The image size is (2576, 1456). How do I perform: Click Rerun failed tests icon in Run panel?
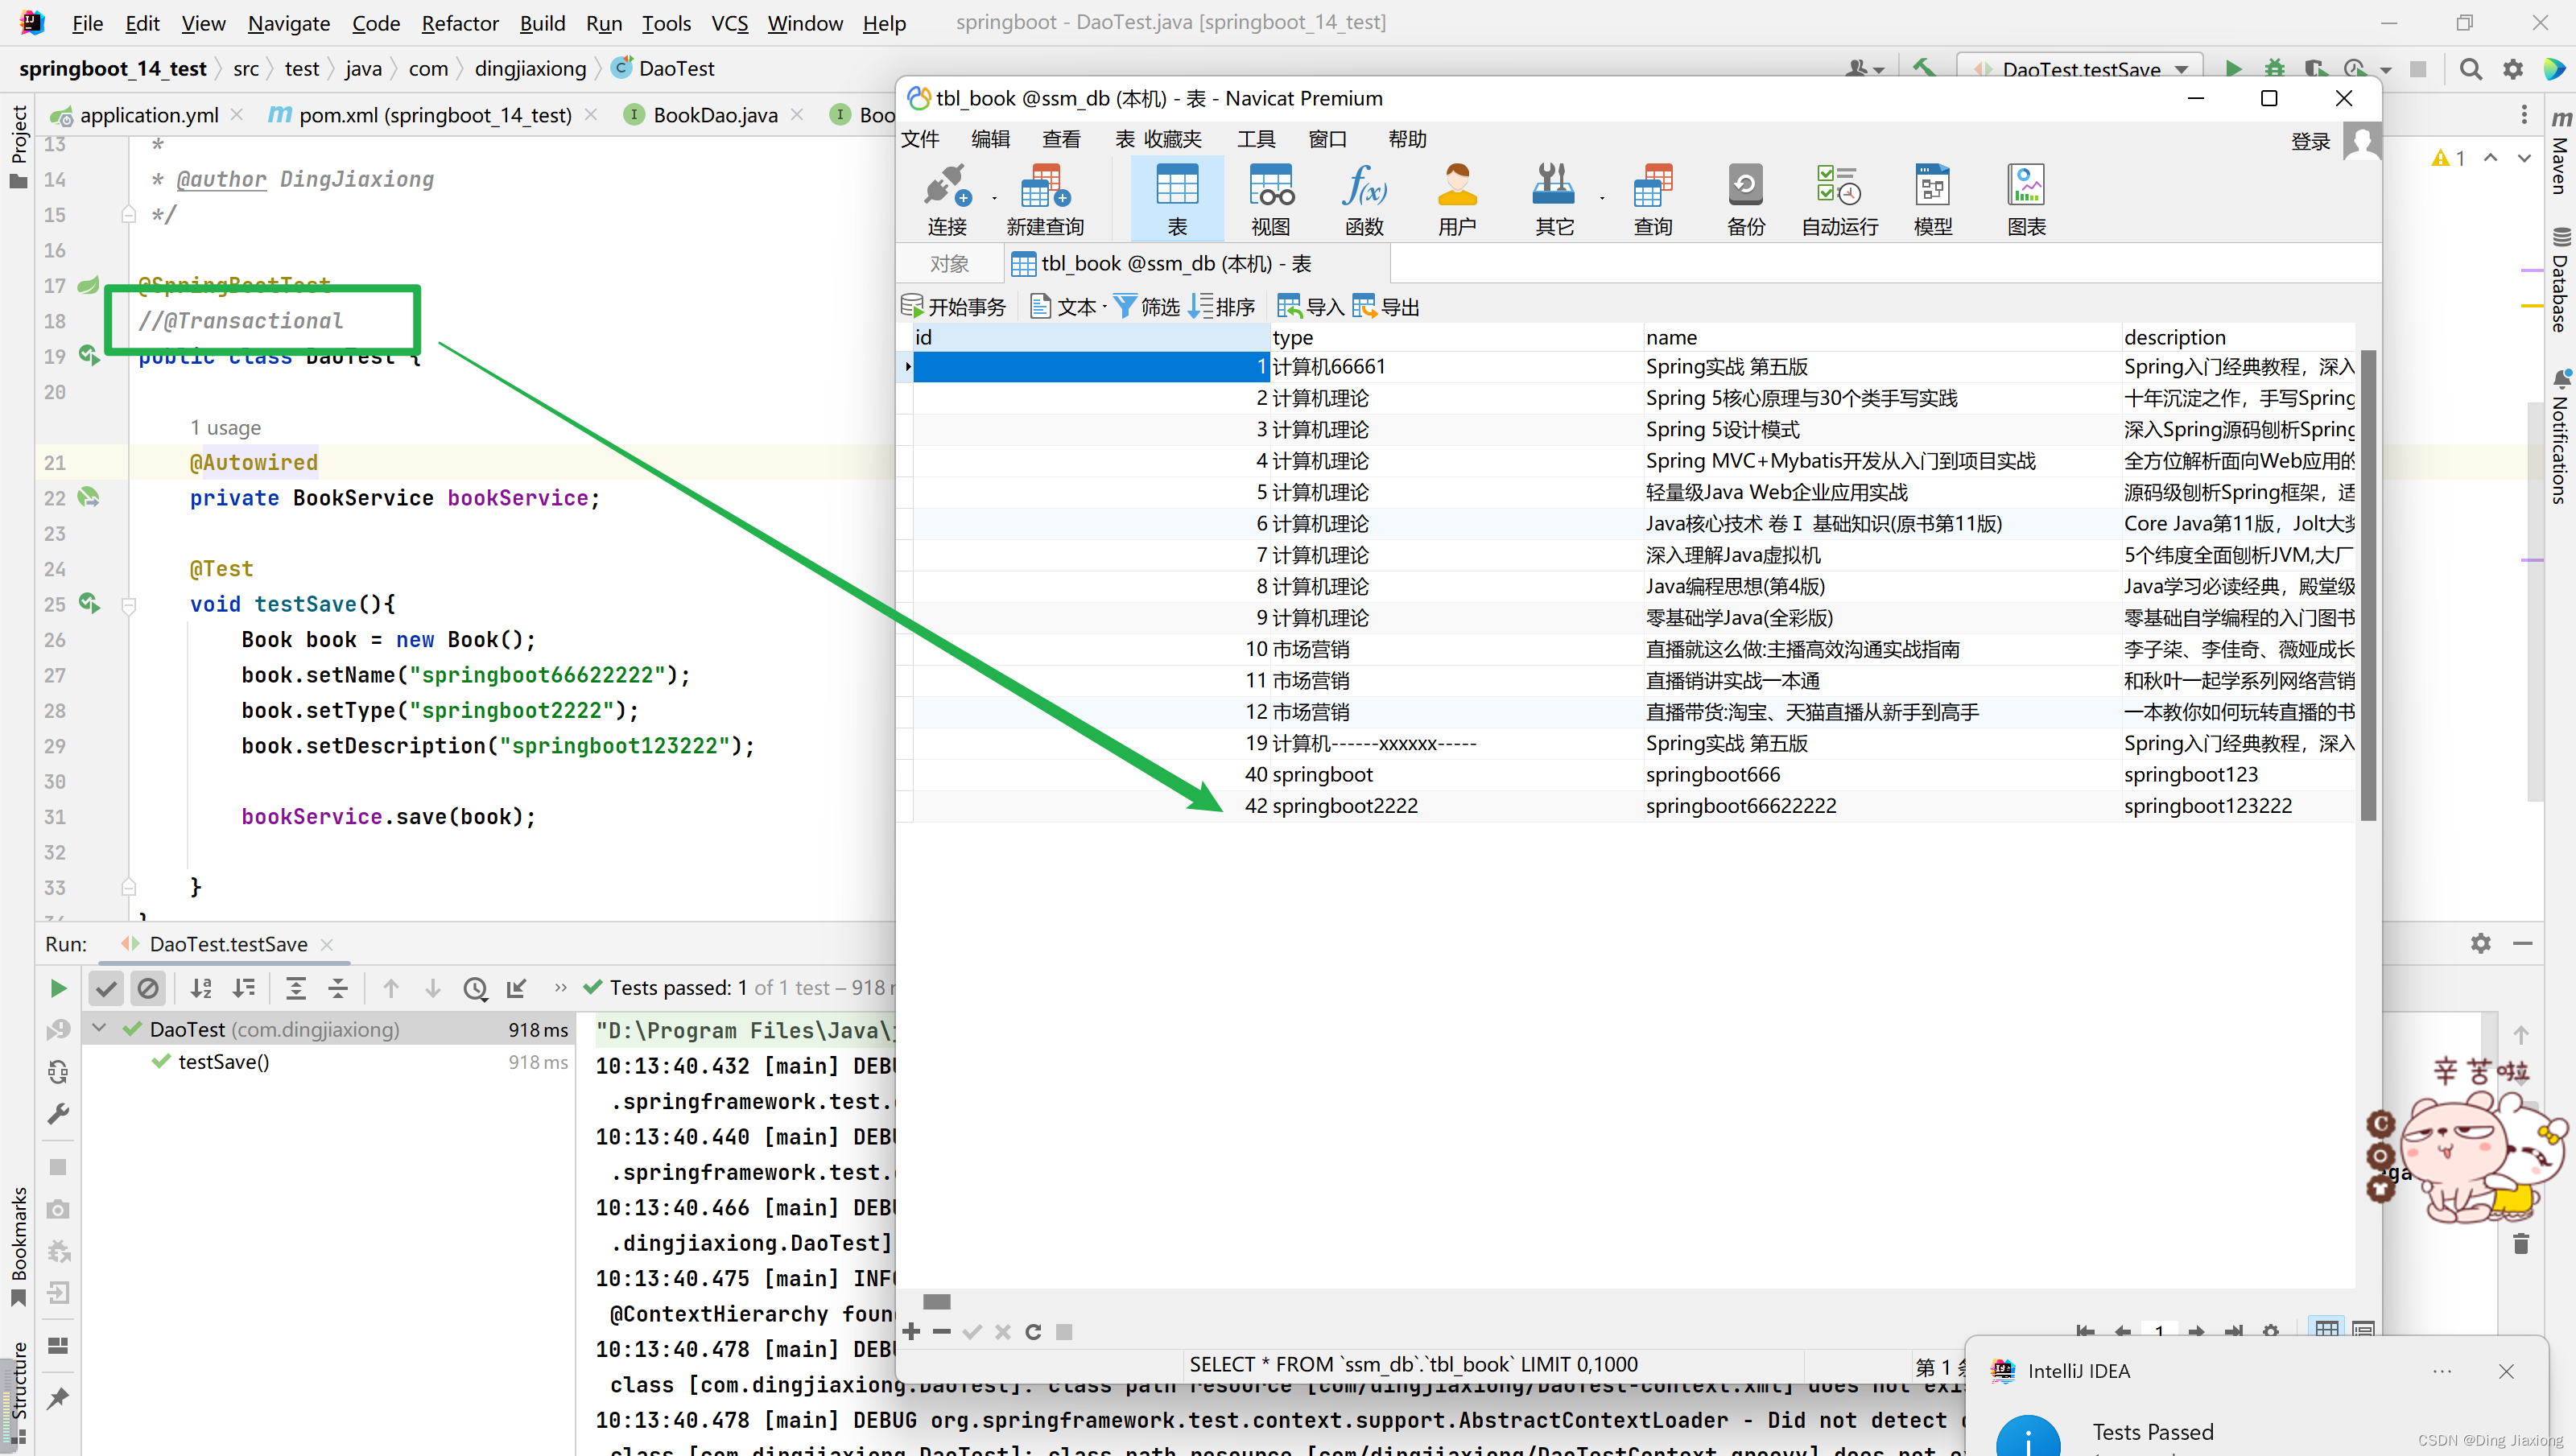point(58,1030)
